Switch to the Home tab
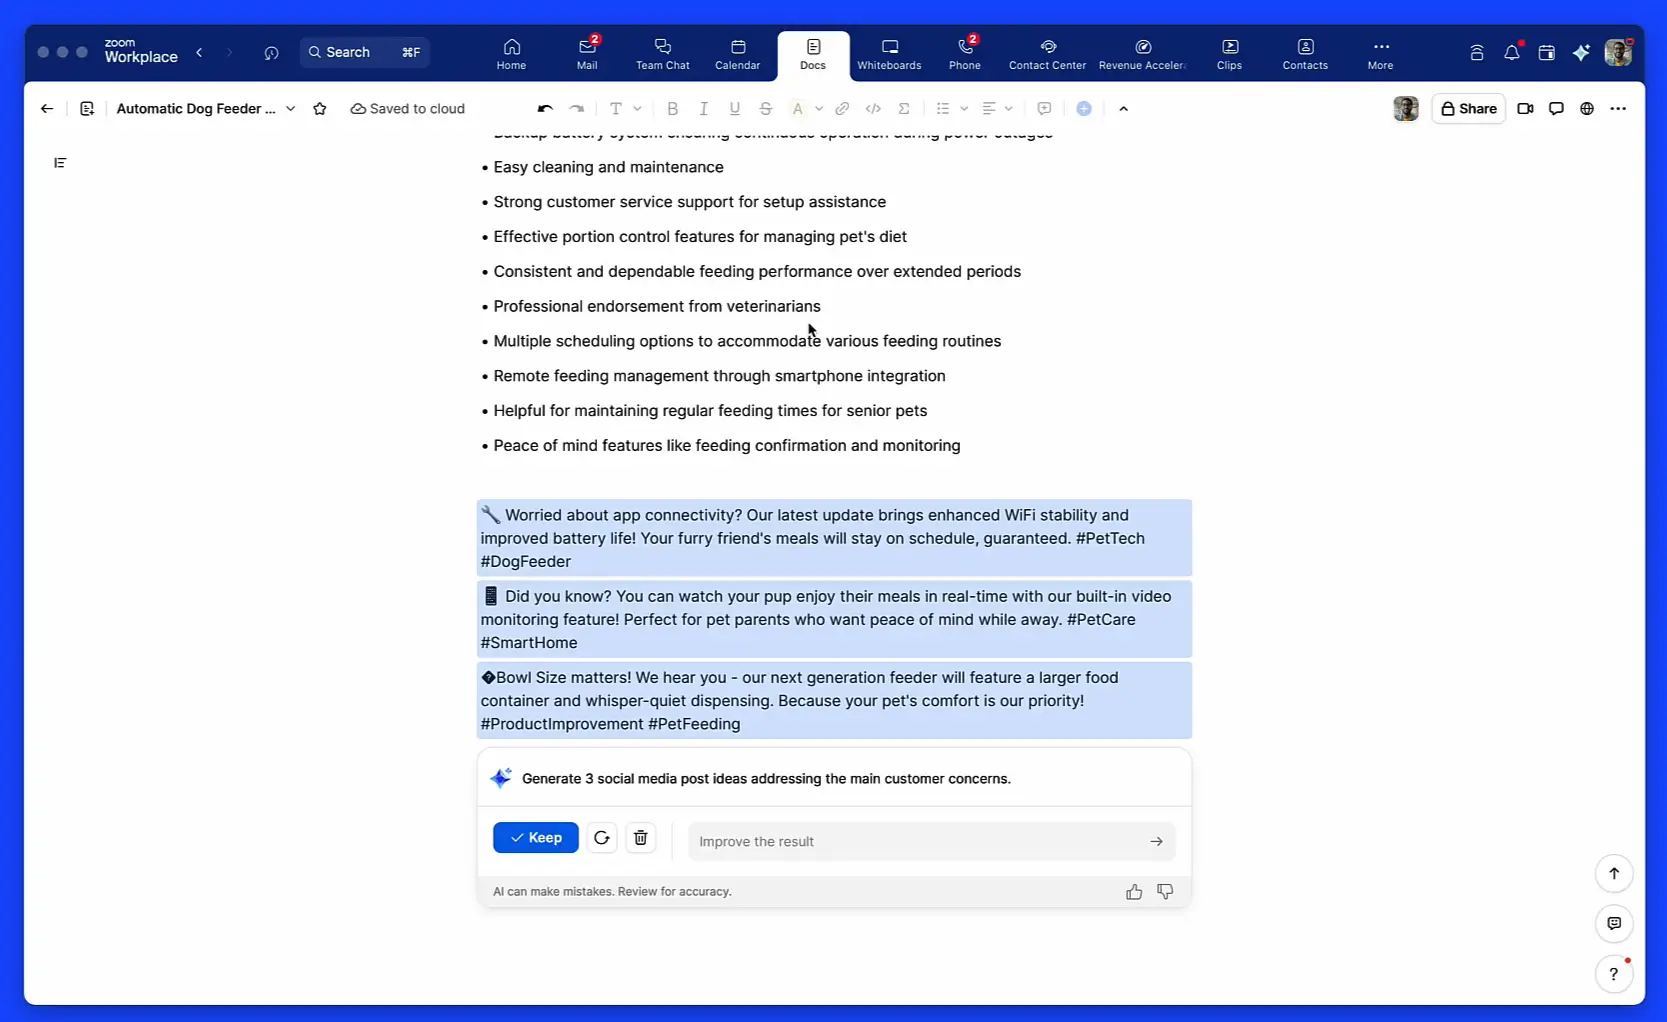The height and width of the screenshot is (1022, 1667). [x=511, y=54]
